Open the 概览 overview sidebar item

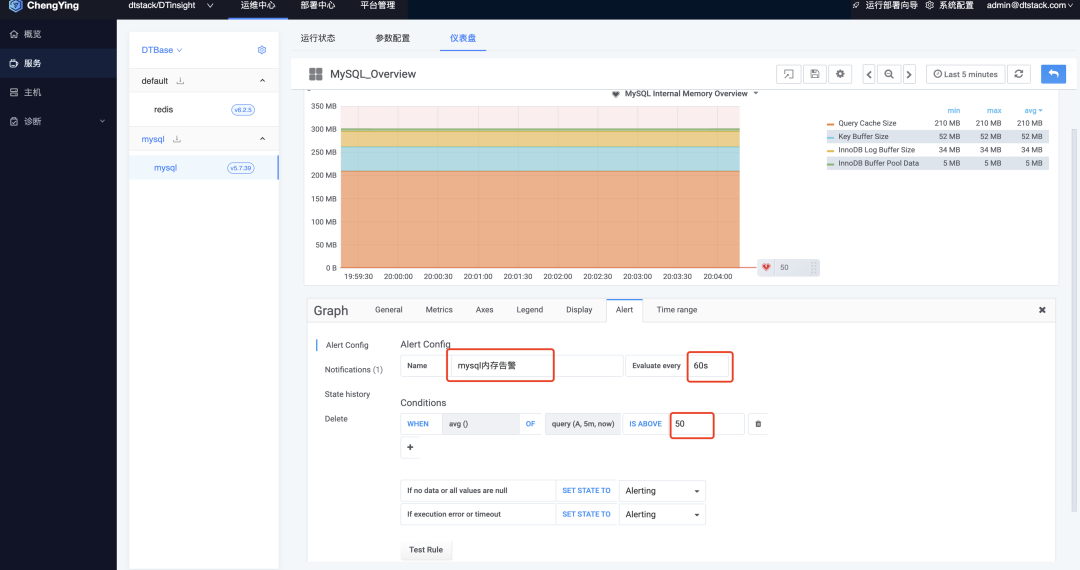point(58,34)
